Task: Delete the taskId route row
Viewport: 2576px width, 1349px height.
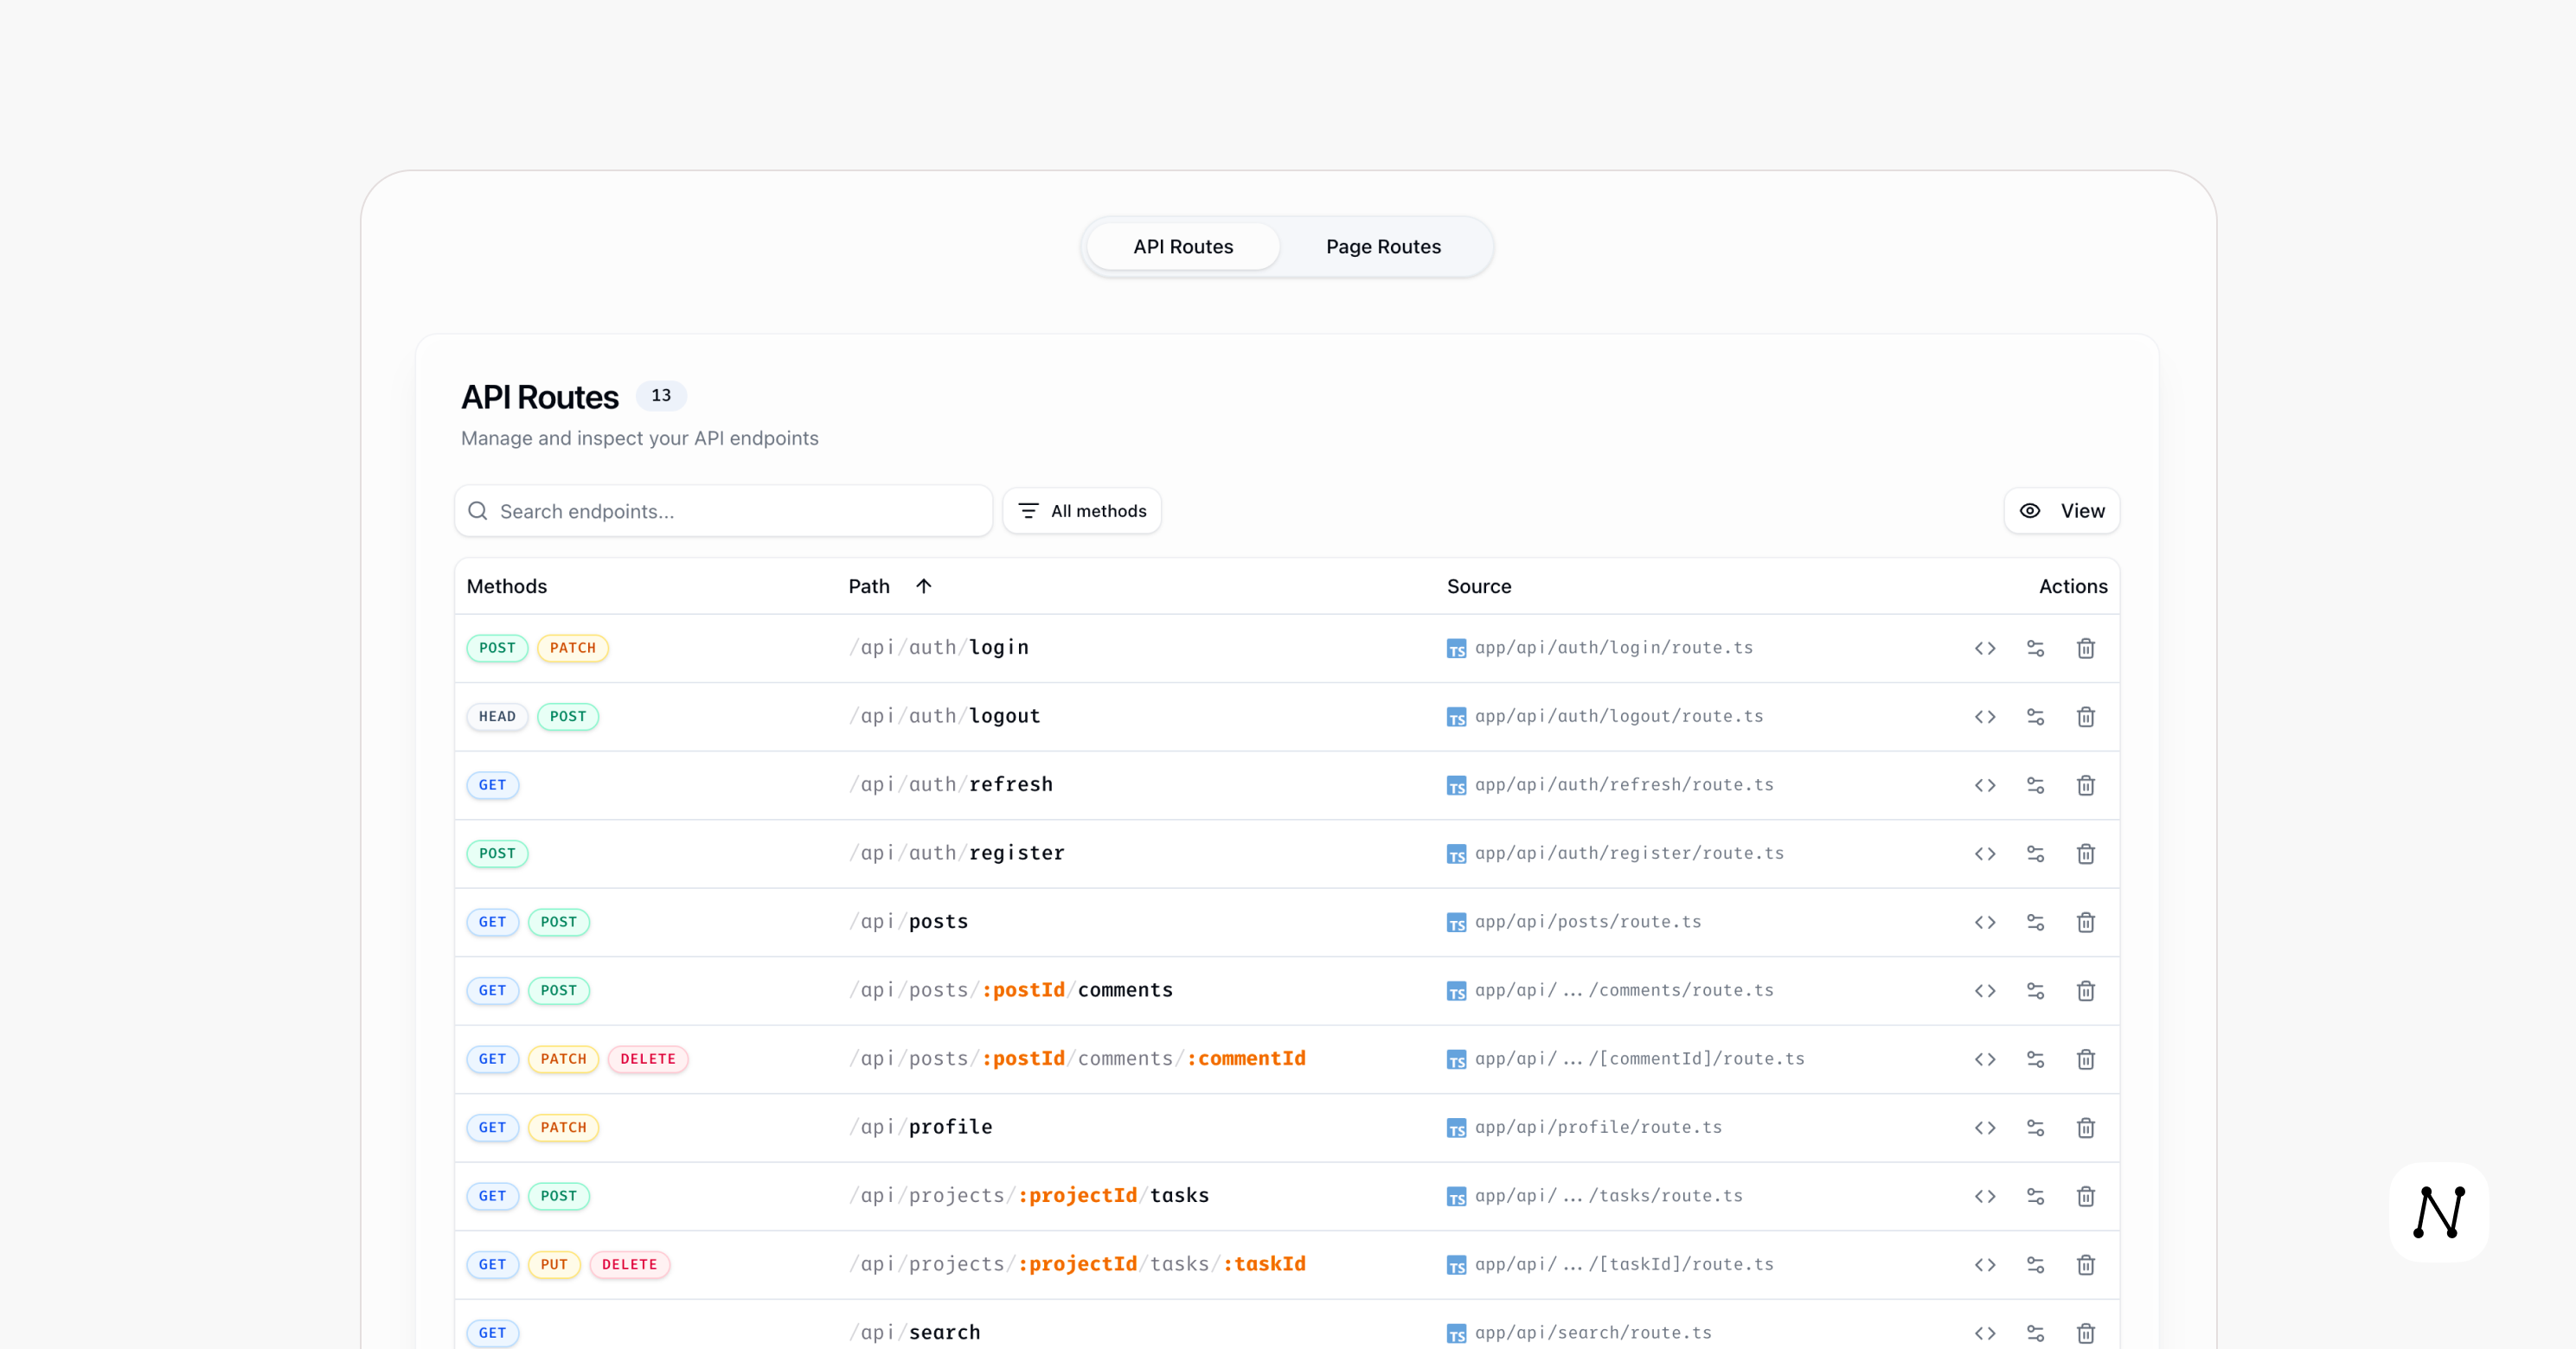Action: point(2085,1265)
